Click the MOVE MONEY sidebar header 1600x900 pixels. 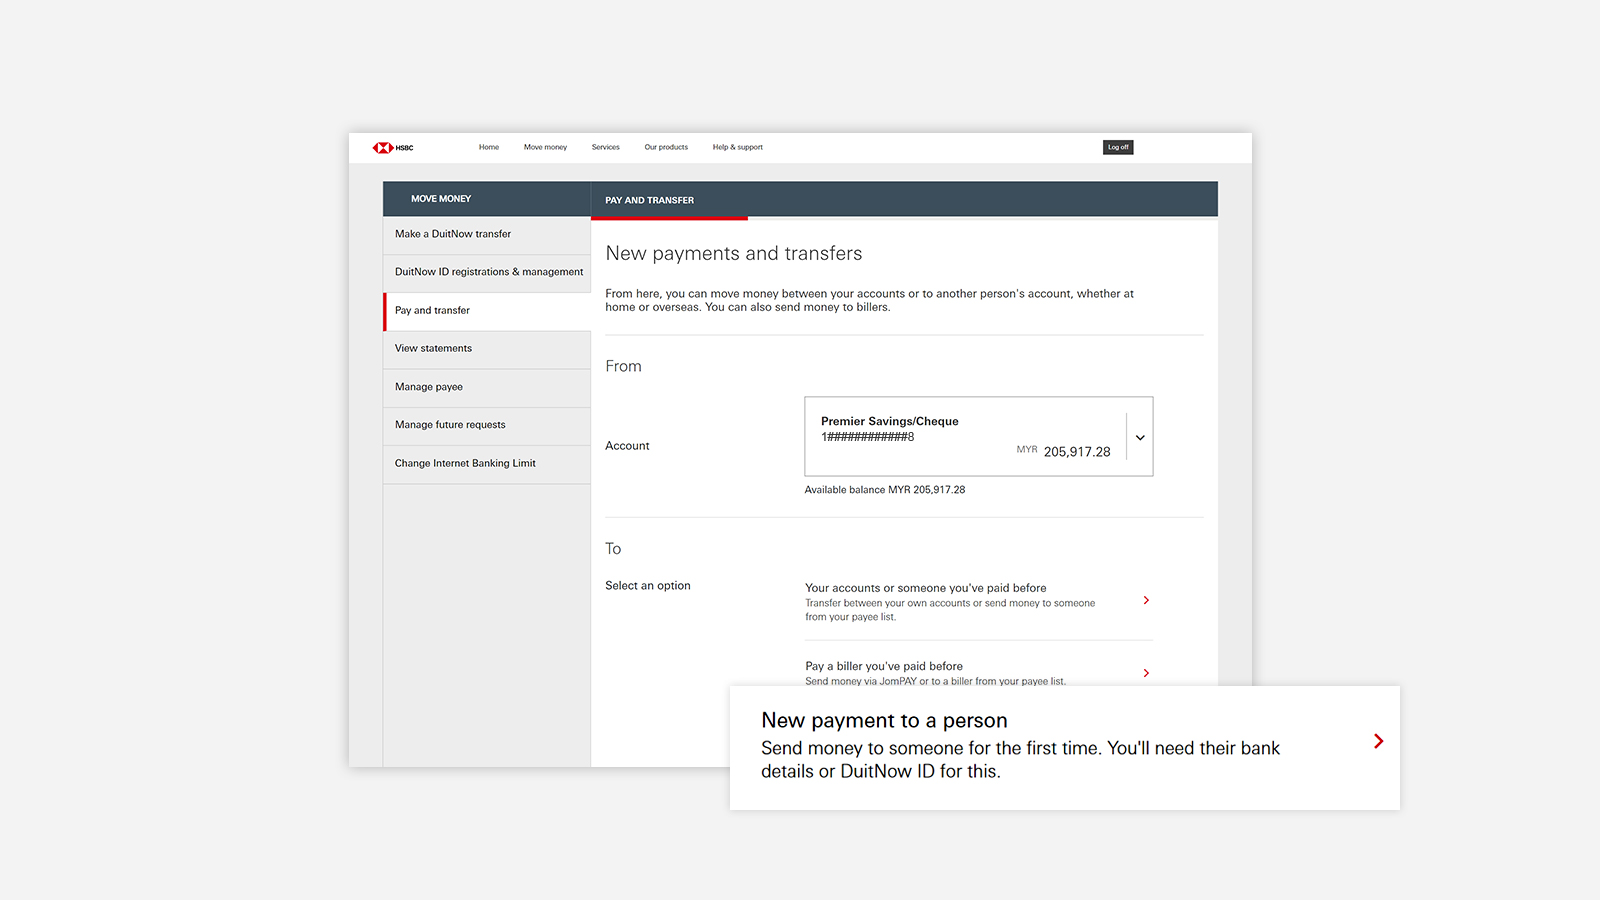[x=487, y=199]
